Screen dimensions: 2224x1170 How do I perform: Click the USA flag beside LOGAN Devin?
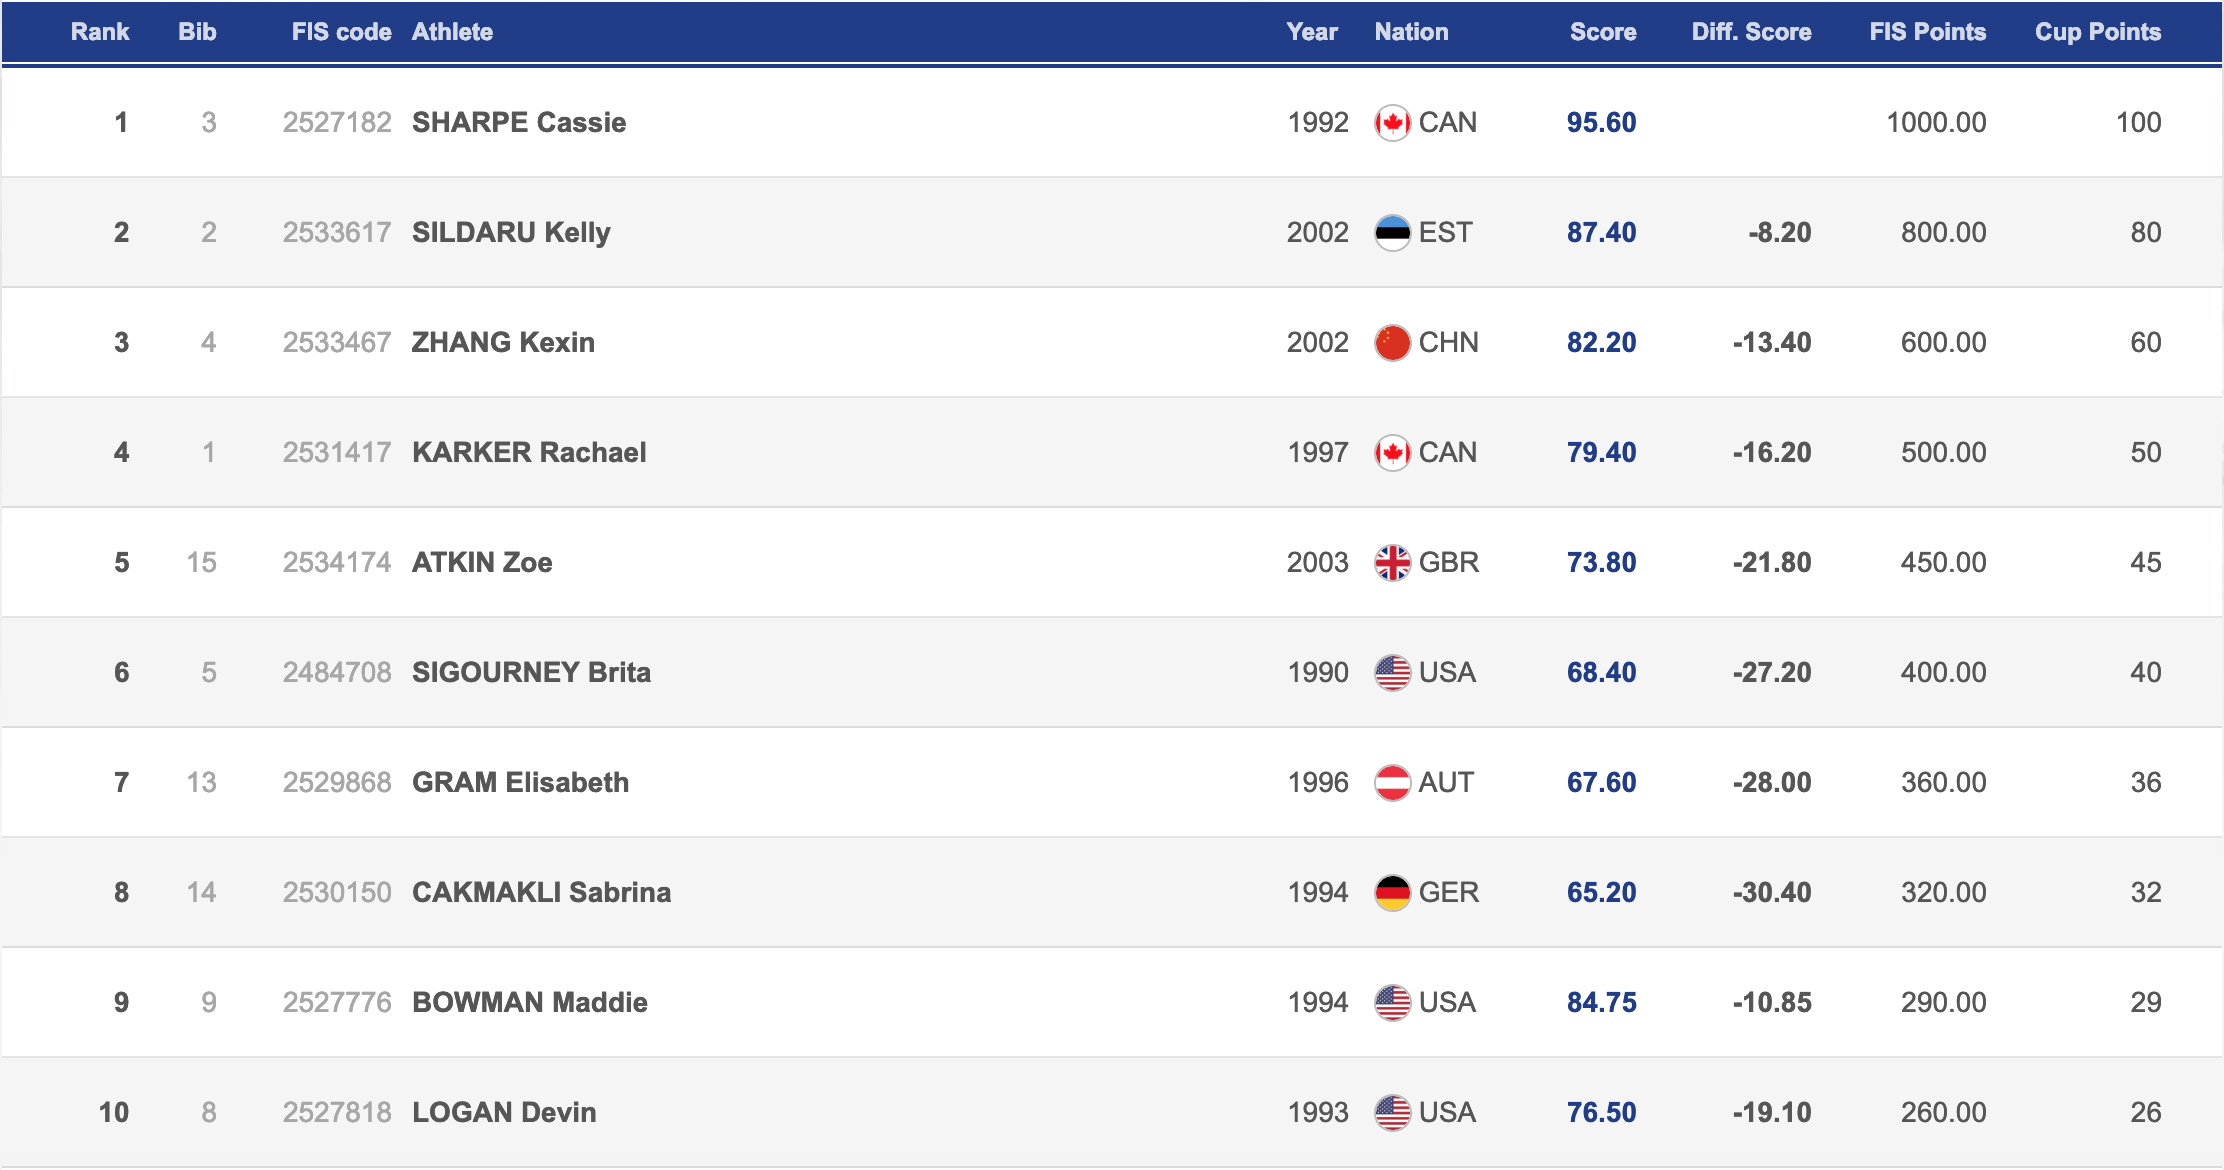(x=1393, y=1112)
